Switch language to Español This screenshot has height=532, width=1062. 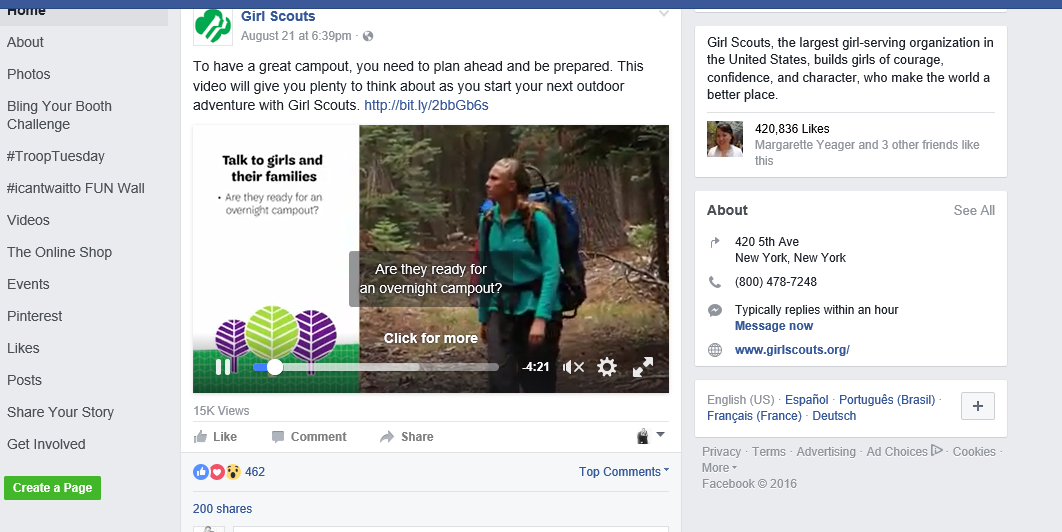pyautogui.click(x=807, y=400)
